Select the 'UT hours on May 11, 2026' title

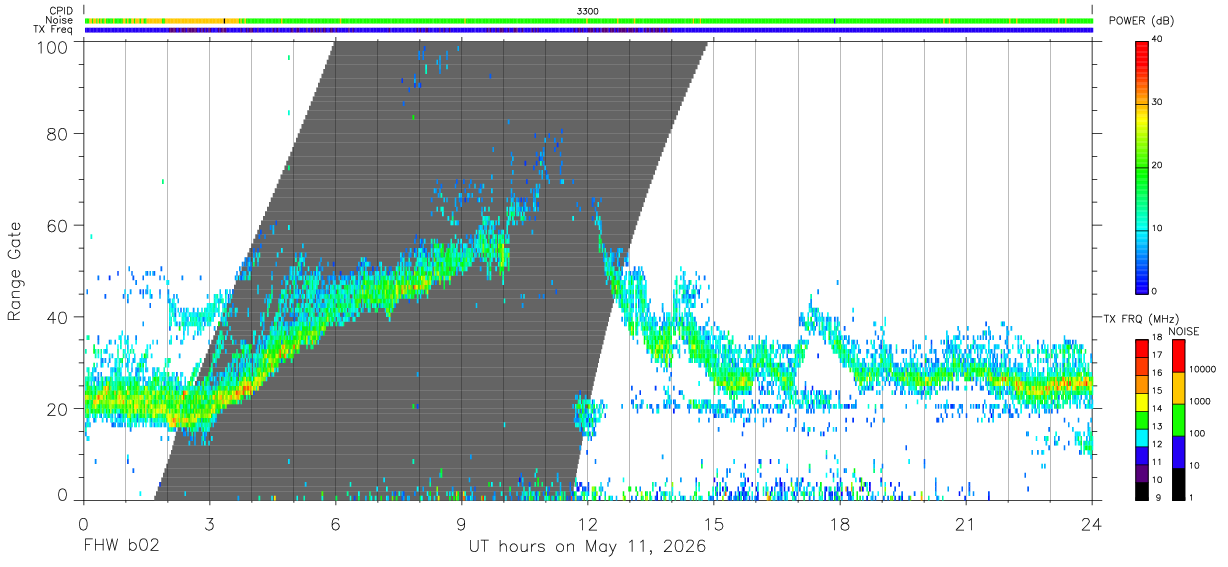coord(587,547)
